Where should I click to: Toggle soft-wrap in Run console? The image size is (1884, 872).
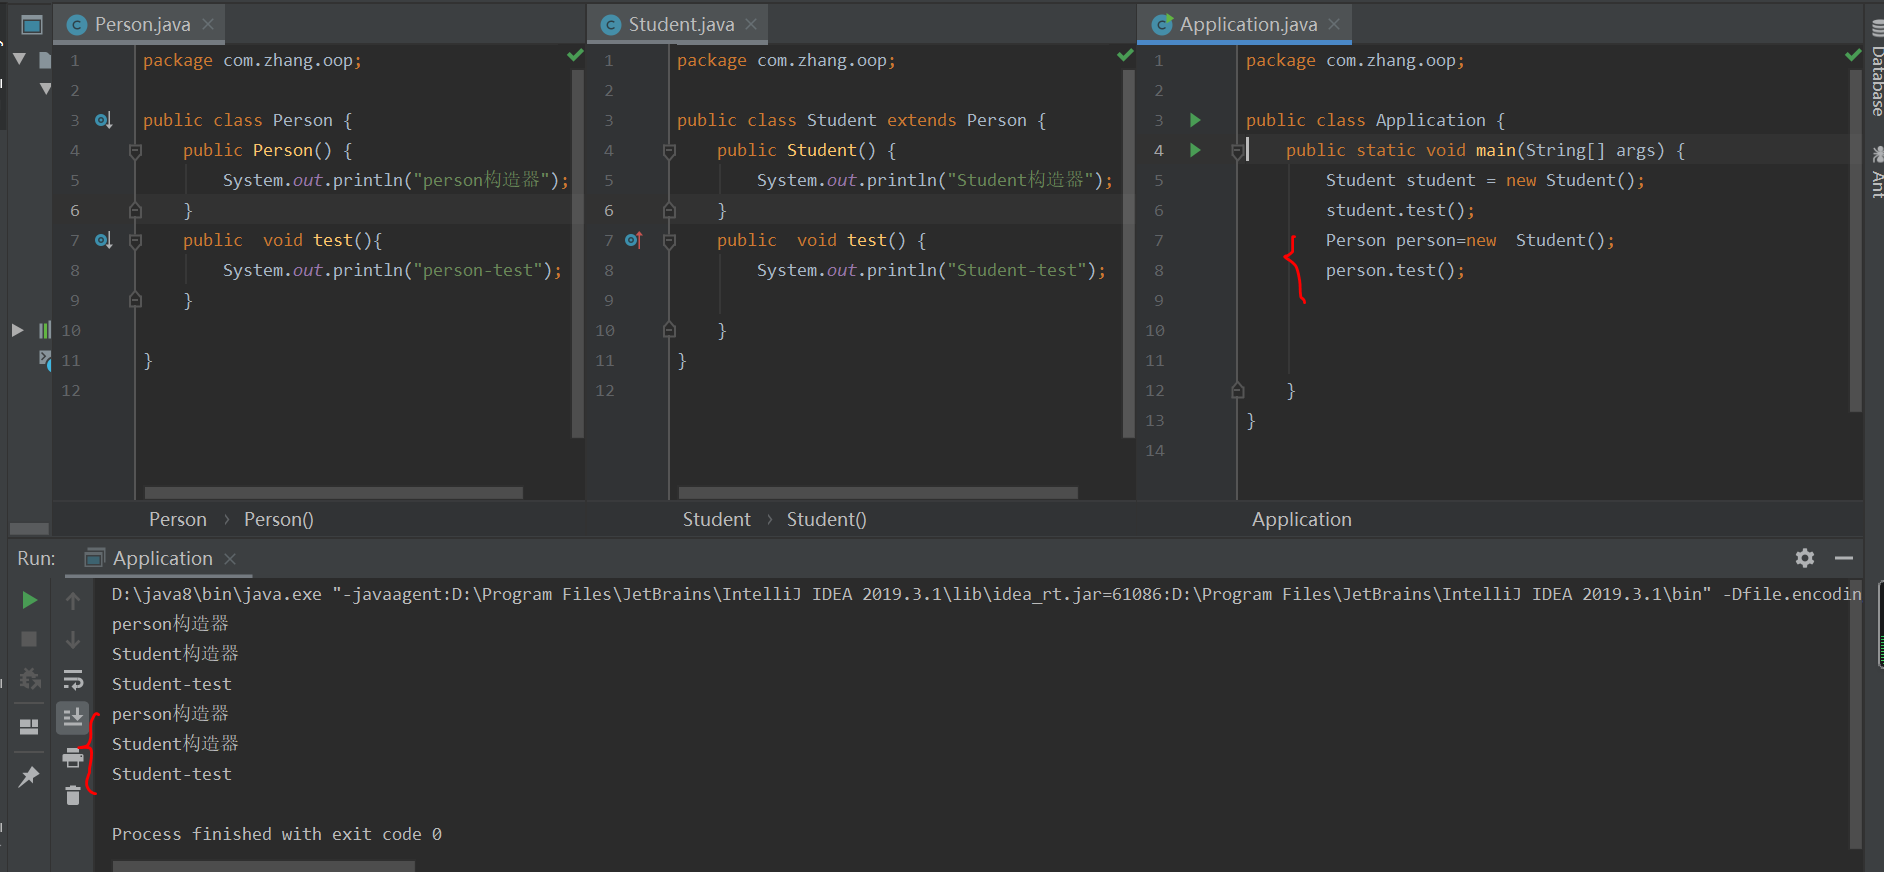coord(73,680)
